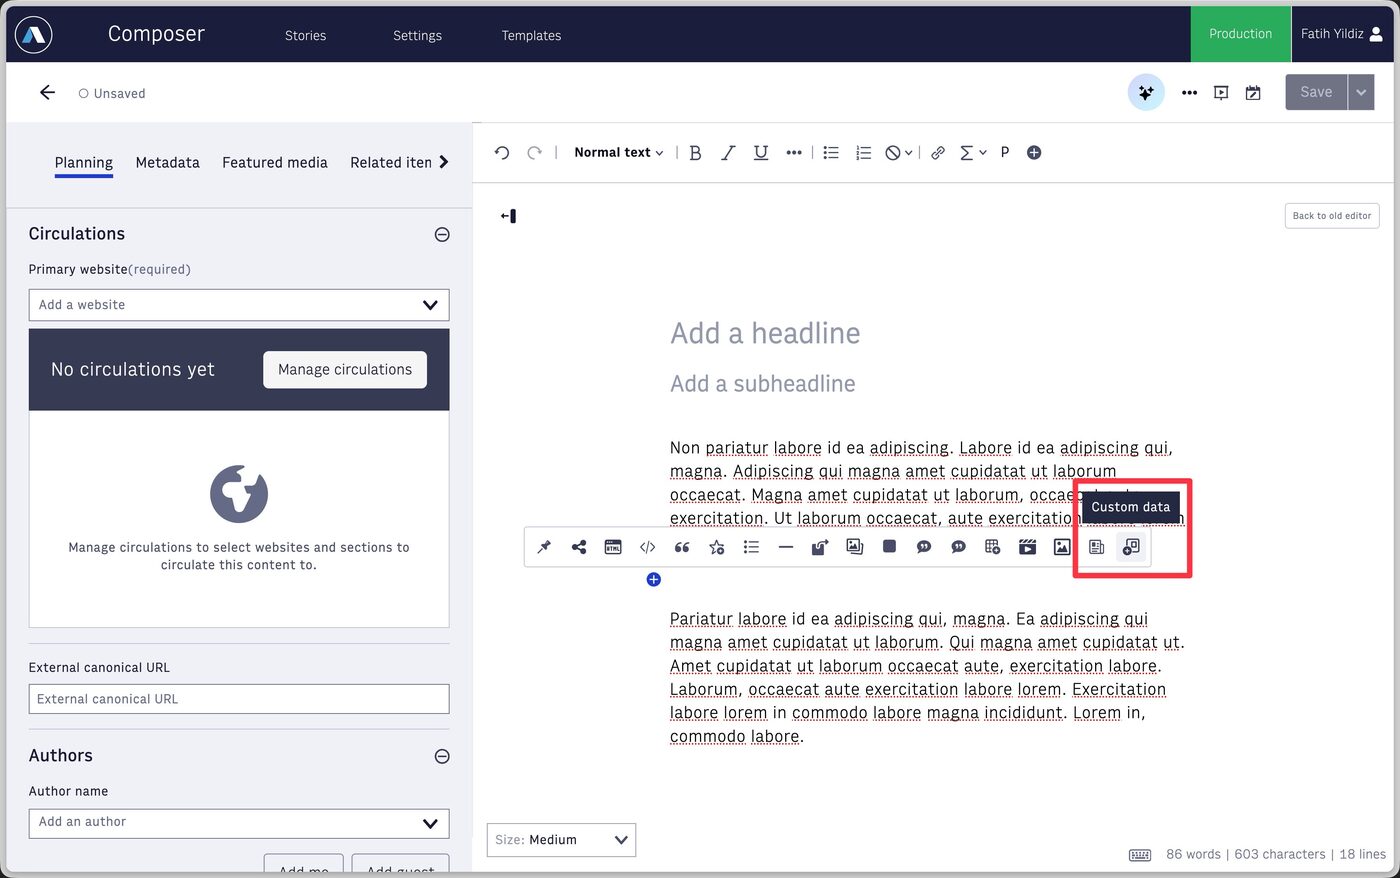
Task: Open the sigma special characters dropdown
Action: 973,153
